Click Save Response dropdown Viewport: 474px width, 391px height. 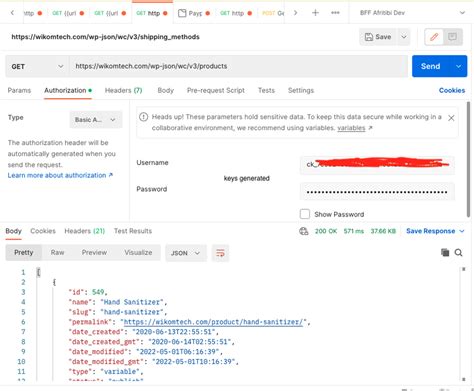pyautogui.click(x=435, y=231)
